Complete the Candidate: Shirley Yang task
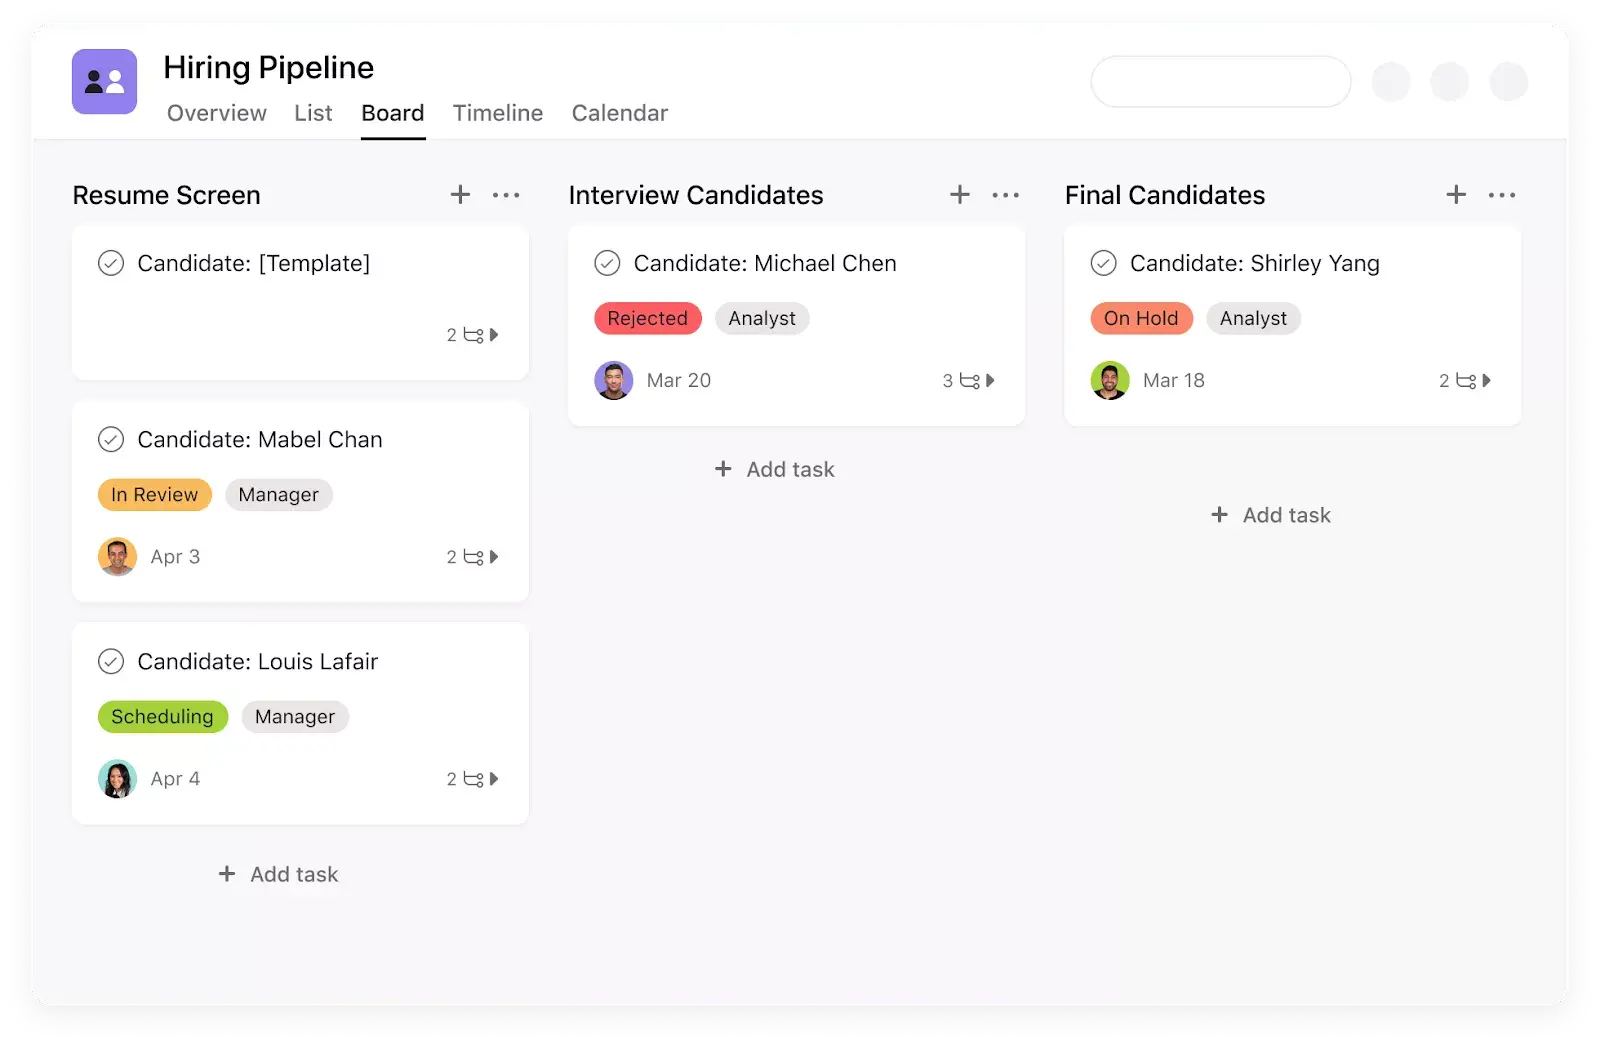 tap(1103, 263)
